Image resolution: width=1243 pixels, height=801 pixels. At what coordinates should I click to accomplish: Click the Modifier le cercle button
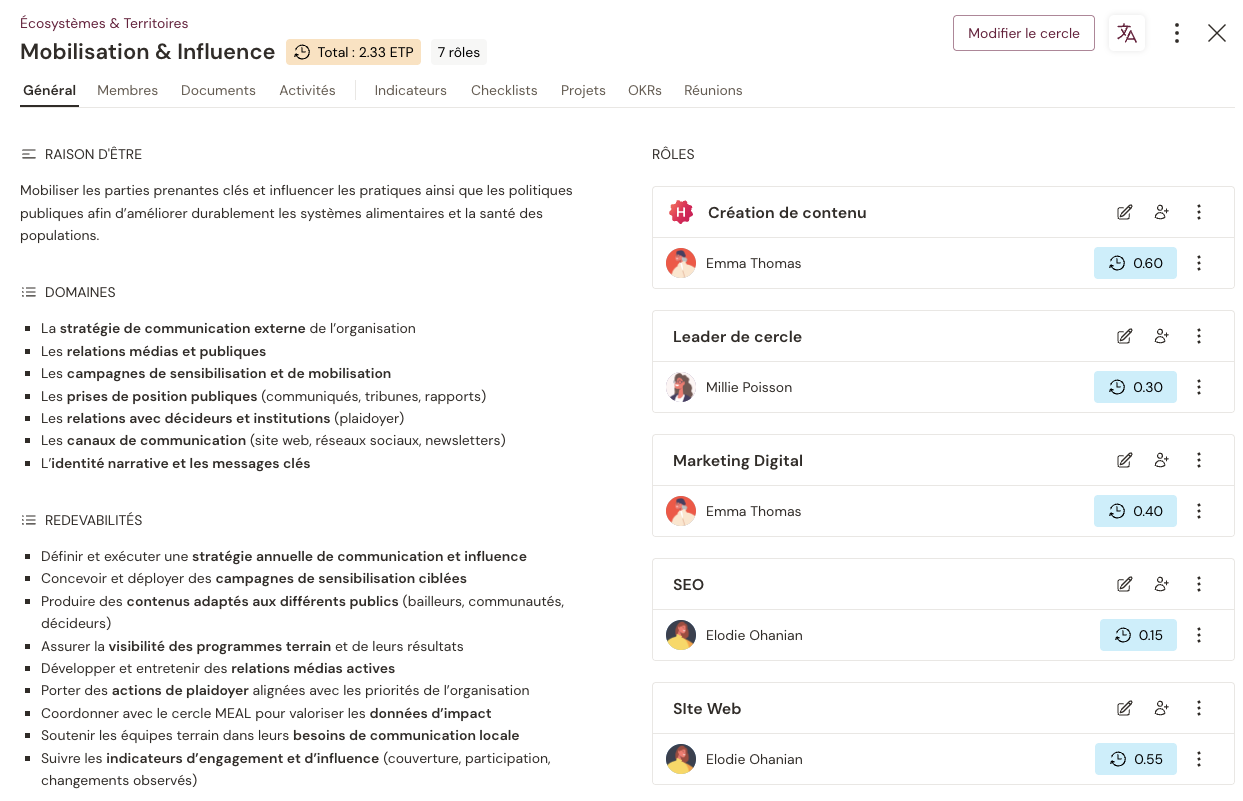point(1023,33)
